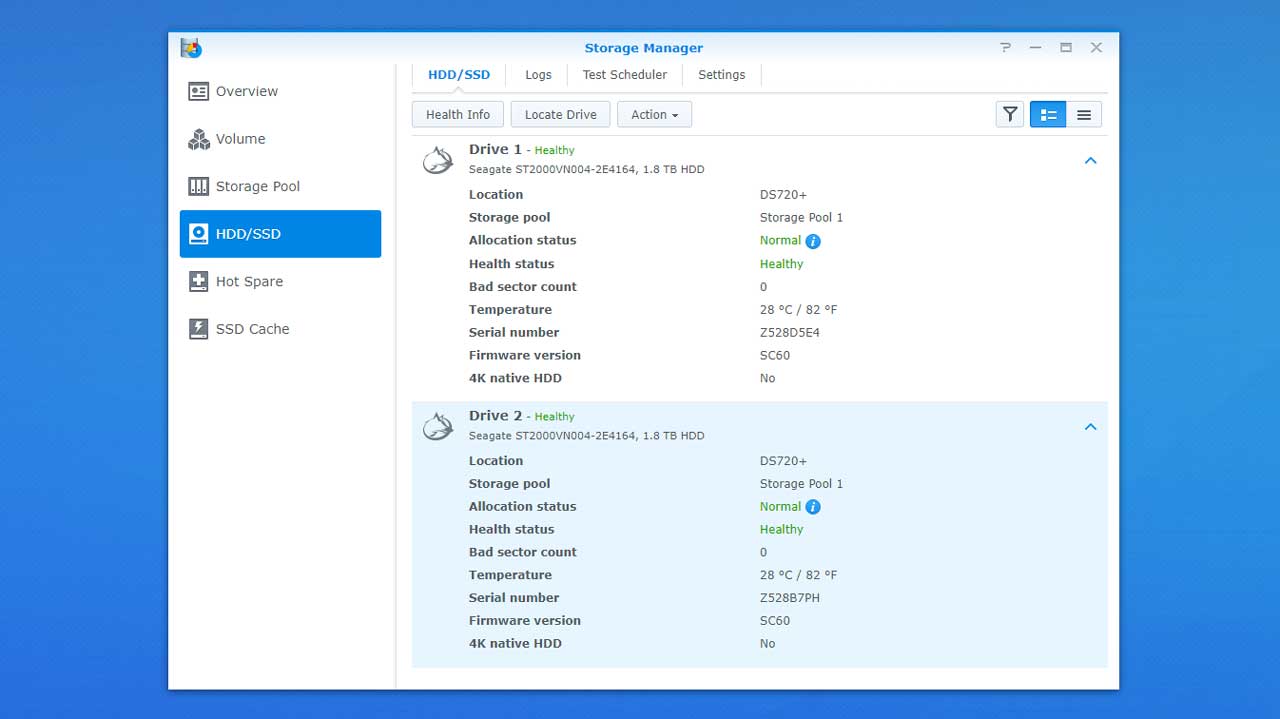Image resolution: width=1280 pixels, height=719 pixels.
Task: Click the info icon beside Drive 2 allocation status
Action: [x=813, y=507]
